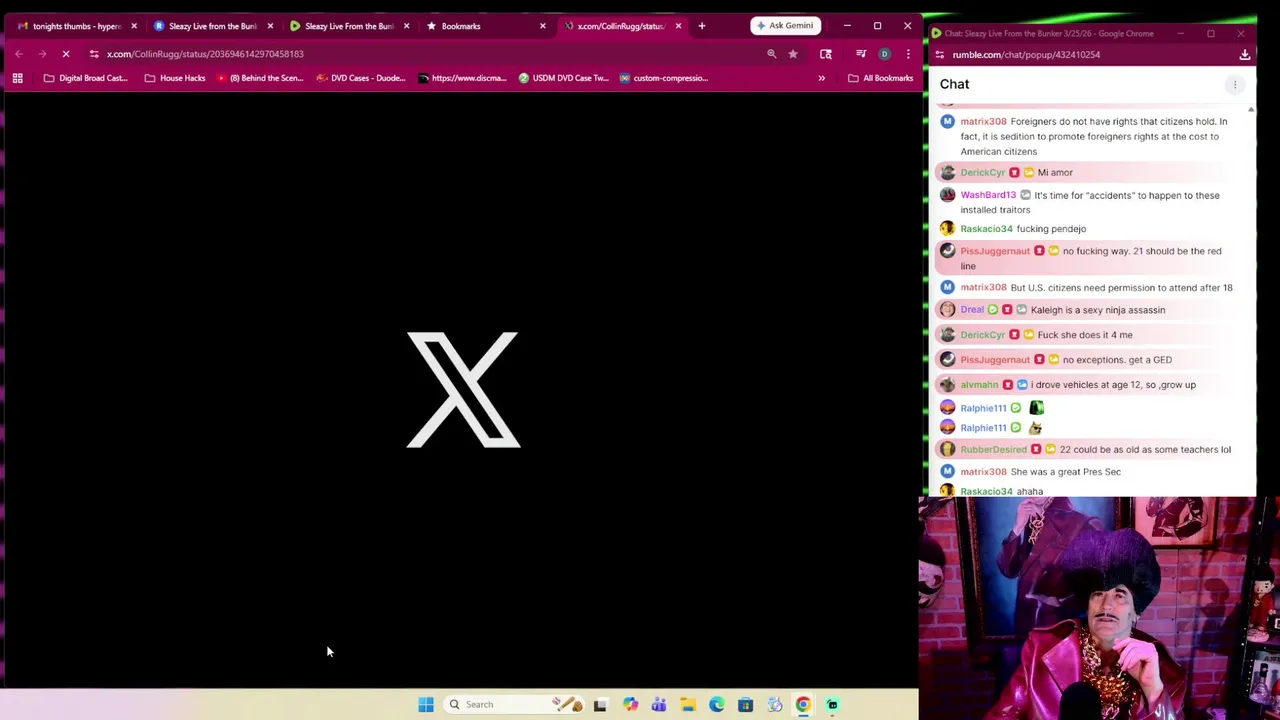
Task: Open the All Bookmarks folder
Action: point(880,78)
